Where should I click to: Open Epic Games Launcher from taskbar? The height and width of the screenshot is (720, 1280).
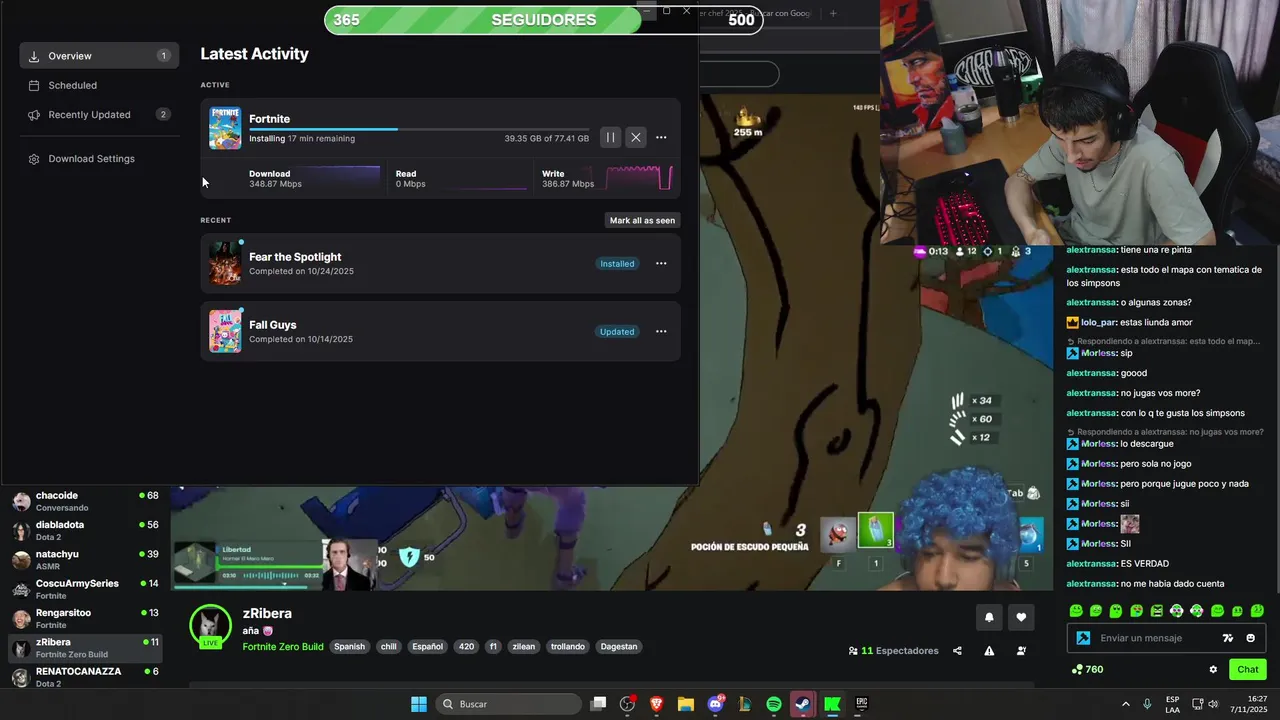[x=861, y=704]
